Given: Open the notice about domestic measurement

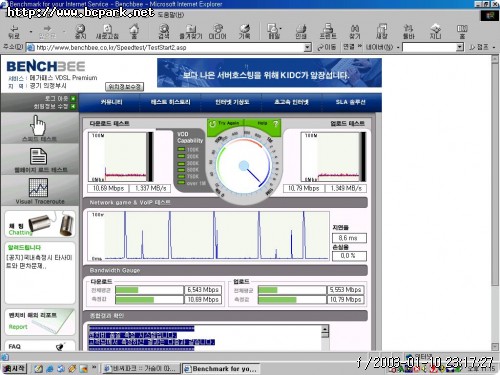Looking at the screenshot, I should [39, 262].
